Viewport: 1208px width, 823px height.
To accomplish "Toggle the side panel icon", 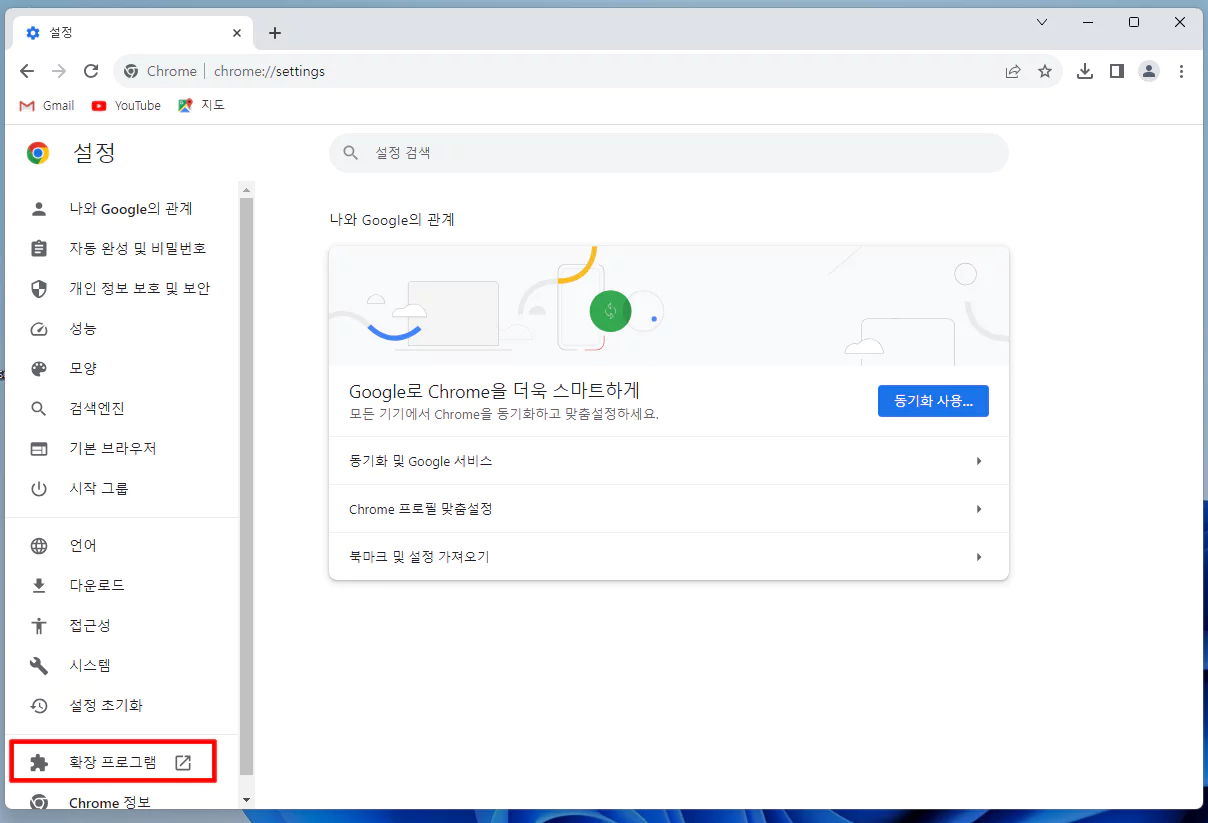I will click(x=1117, y=71).
